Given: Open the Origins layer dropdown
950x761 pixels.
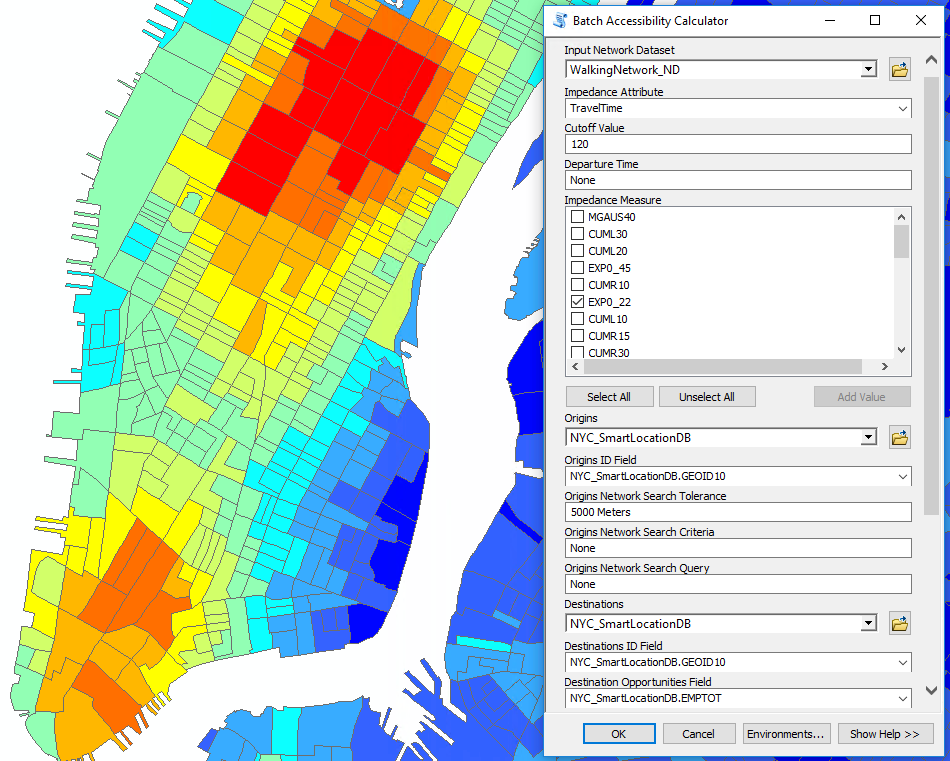Looking at the screenshot, I should pyautogui.click(x=868, y=437).
